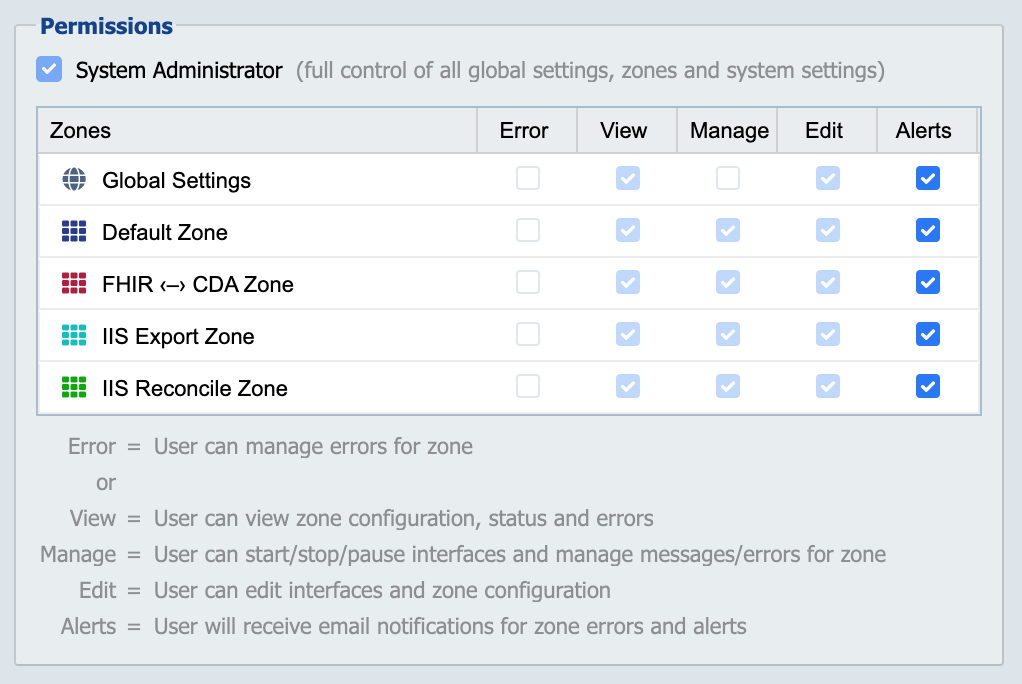Click the green IIS Reconcile Zone grid icon
Image resolution: width=1022 pixels, height=684 pixels.
74,387
